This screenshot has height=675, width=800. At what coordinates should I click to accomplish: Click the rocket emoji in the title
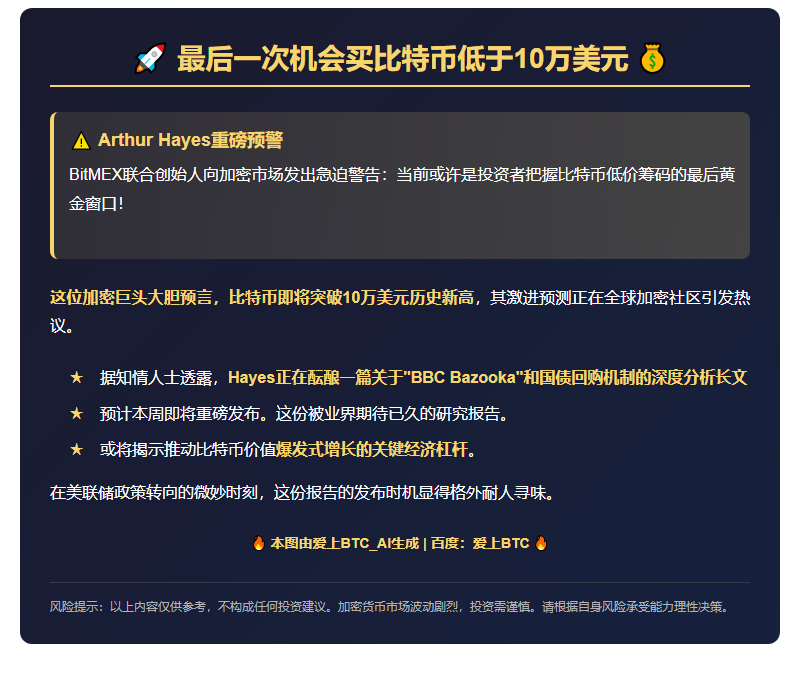pos(151,58)
